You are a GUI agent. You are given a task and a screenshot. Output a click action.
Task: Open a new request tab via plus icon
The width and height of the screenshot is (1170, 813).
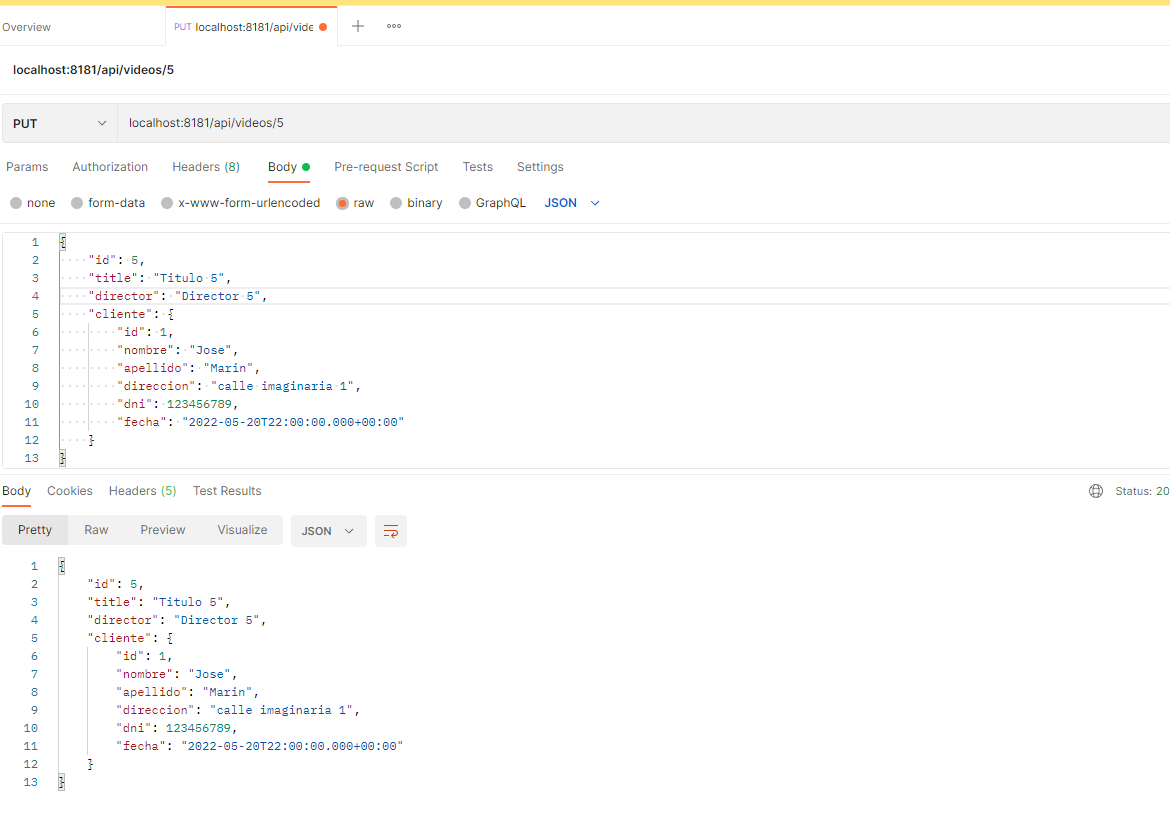coord(358,26)
